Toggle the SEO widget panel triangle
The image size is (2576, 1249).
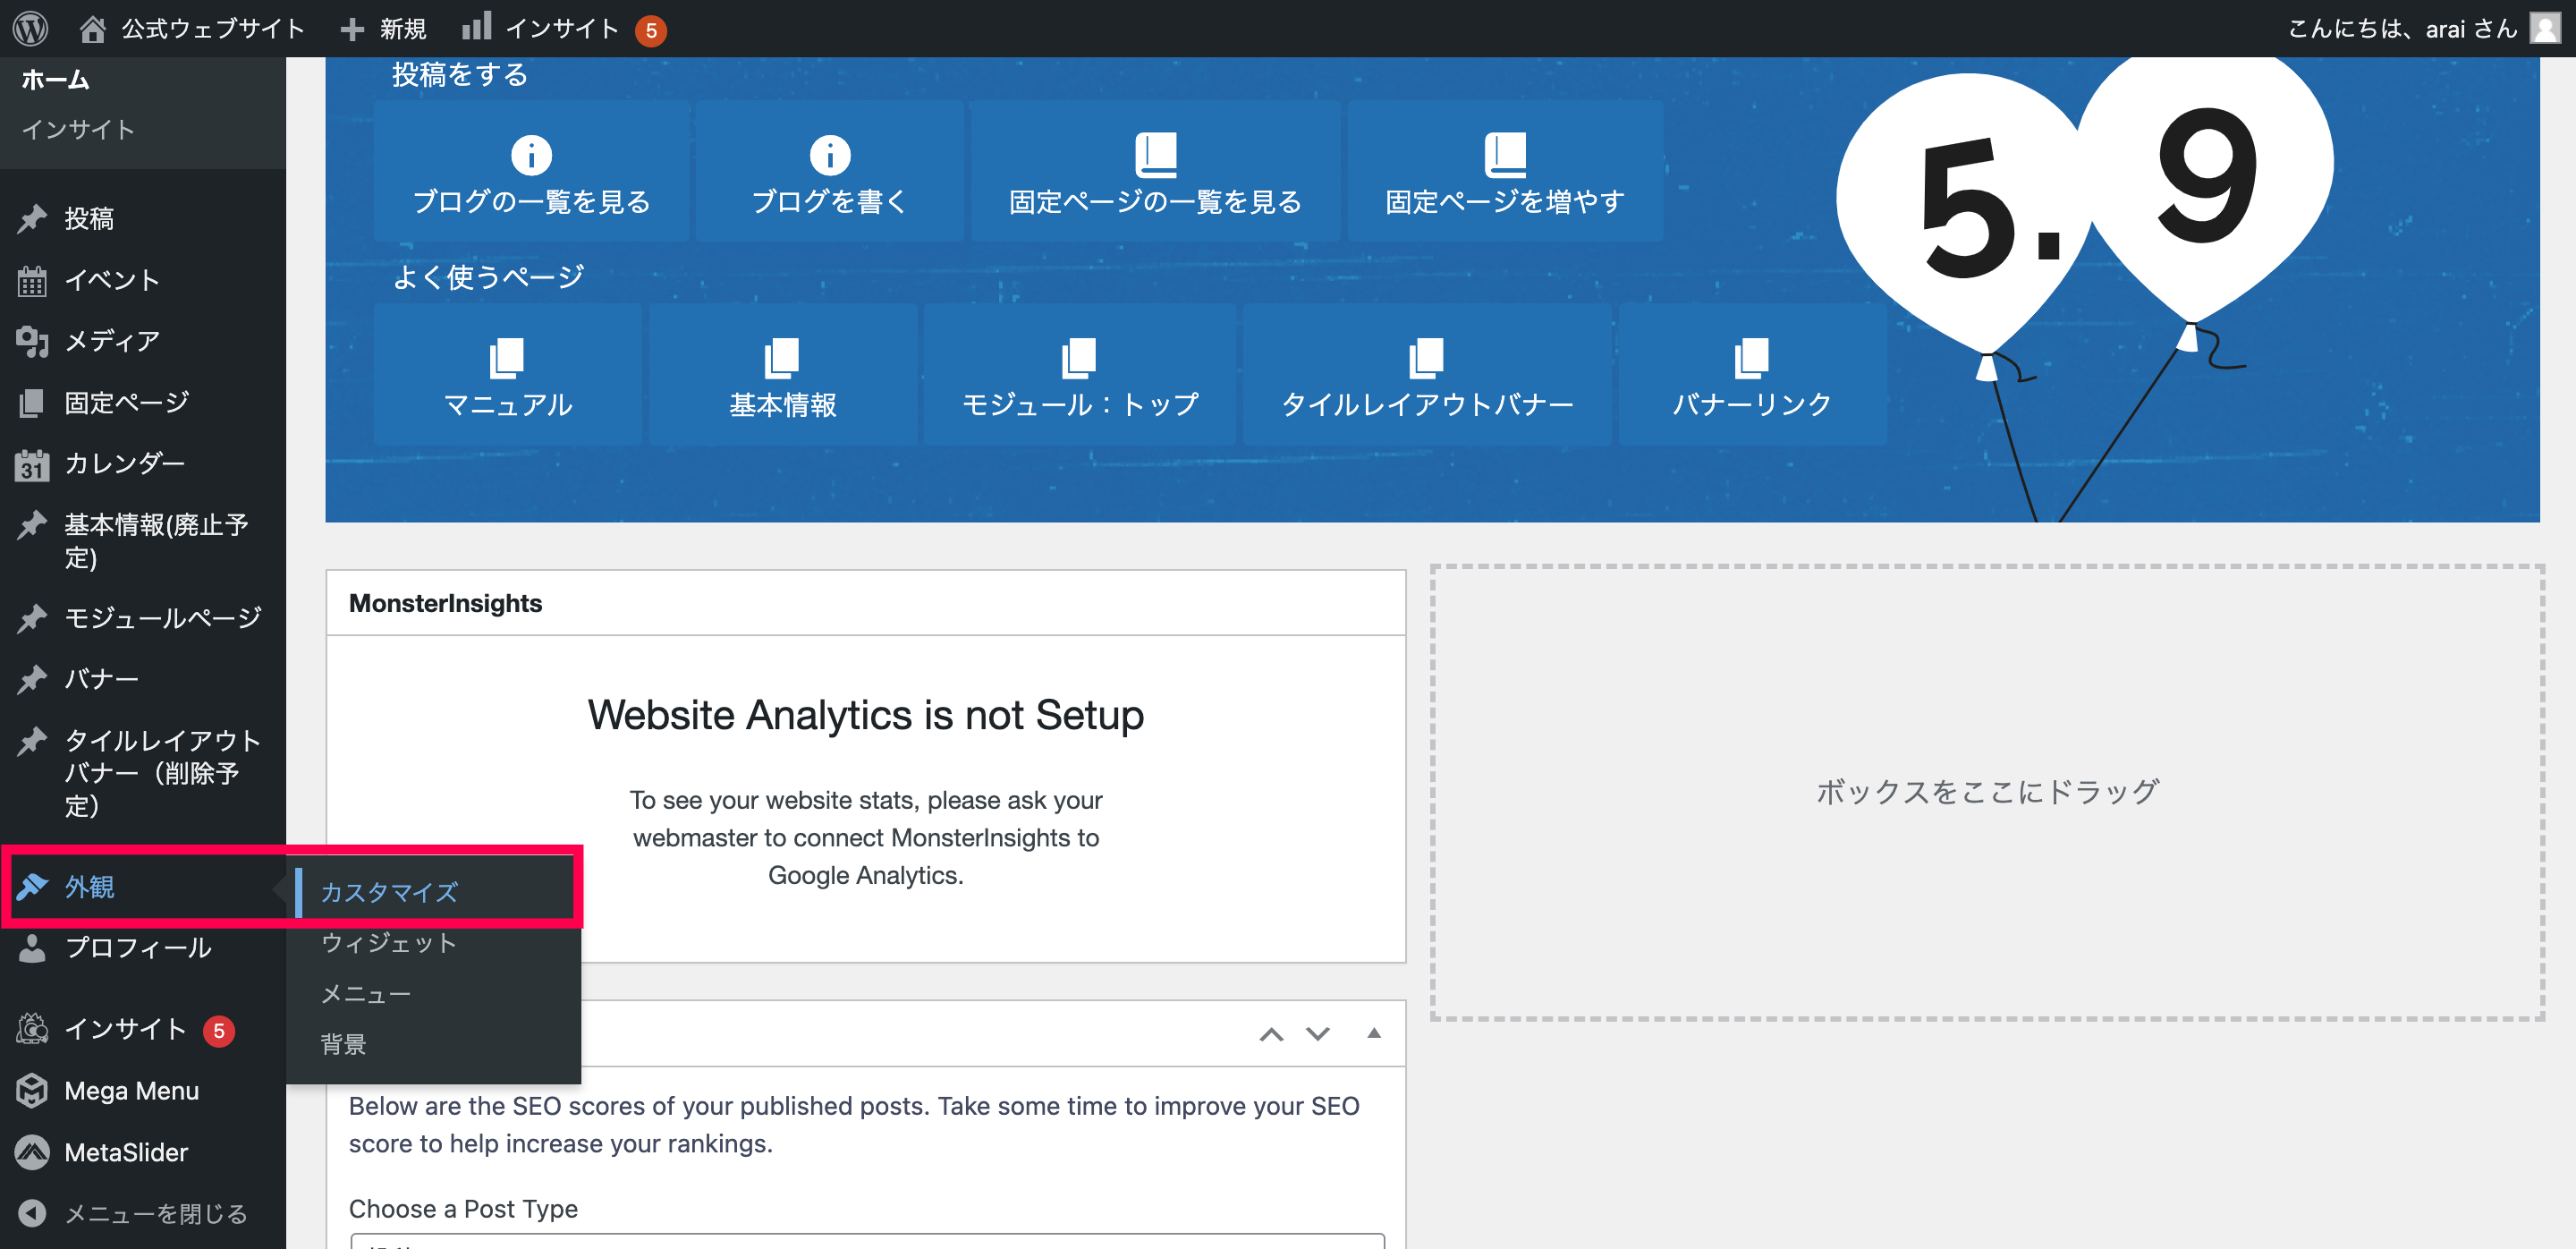pos(1374,1033)
